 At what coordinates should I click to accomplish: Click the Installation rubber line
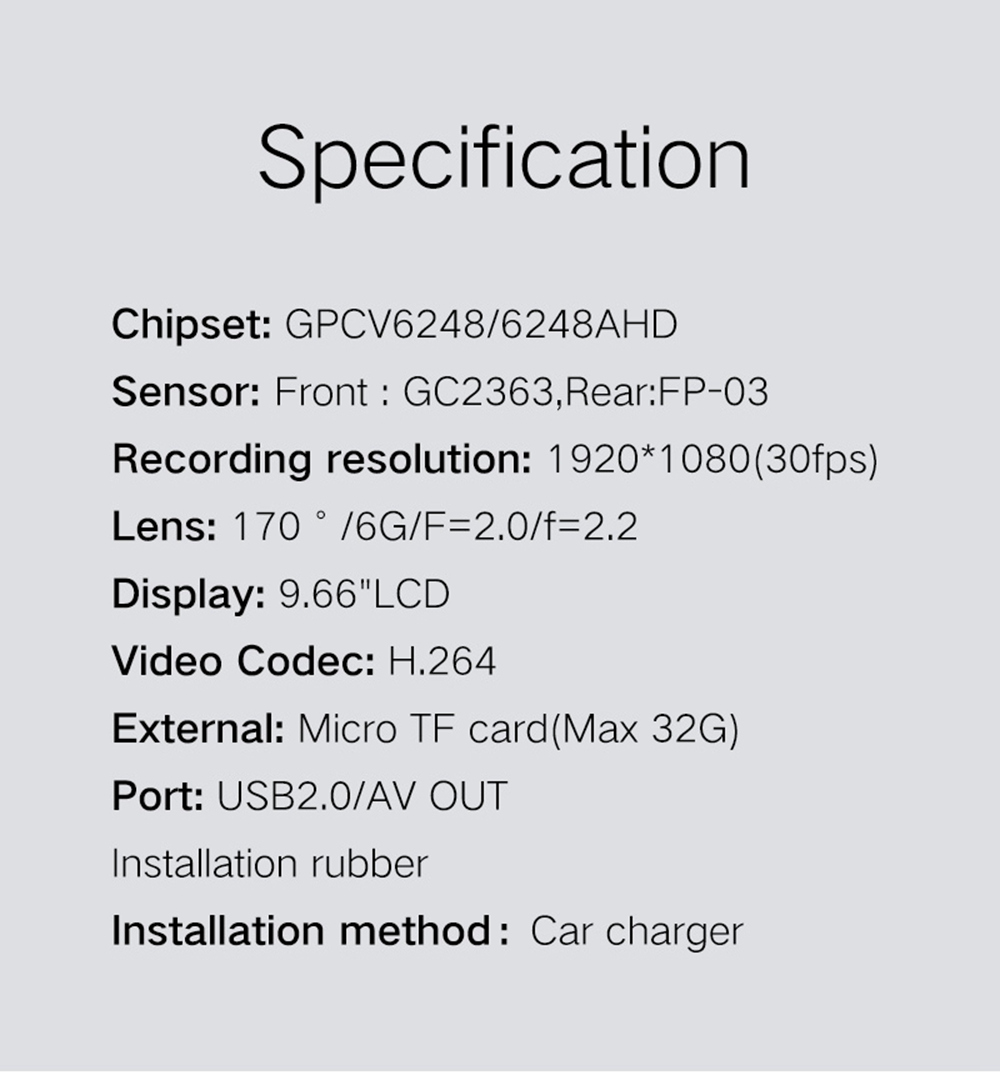click(x=269, y=864)
